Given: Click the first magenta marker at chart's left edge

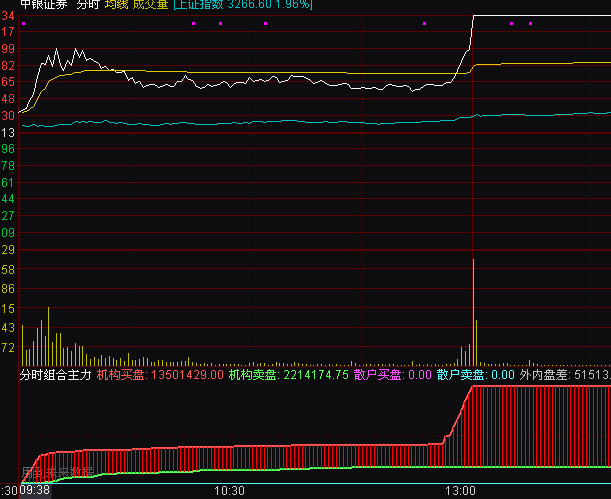Looking at the screenshot, I should coord(23,23).
